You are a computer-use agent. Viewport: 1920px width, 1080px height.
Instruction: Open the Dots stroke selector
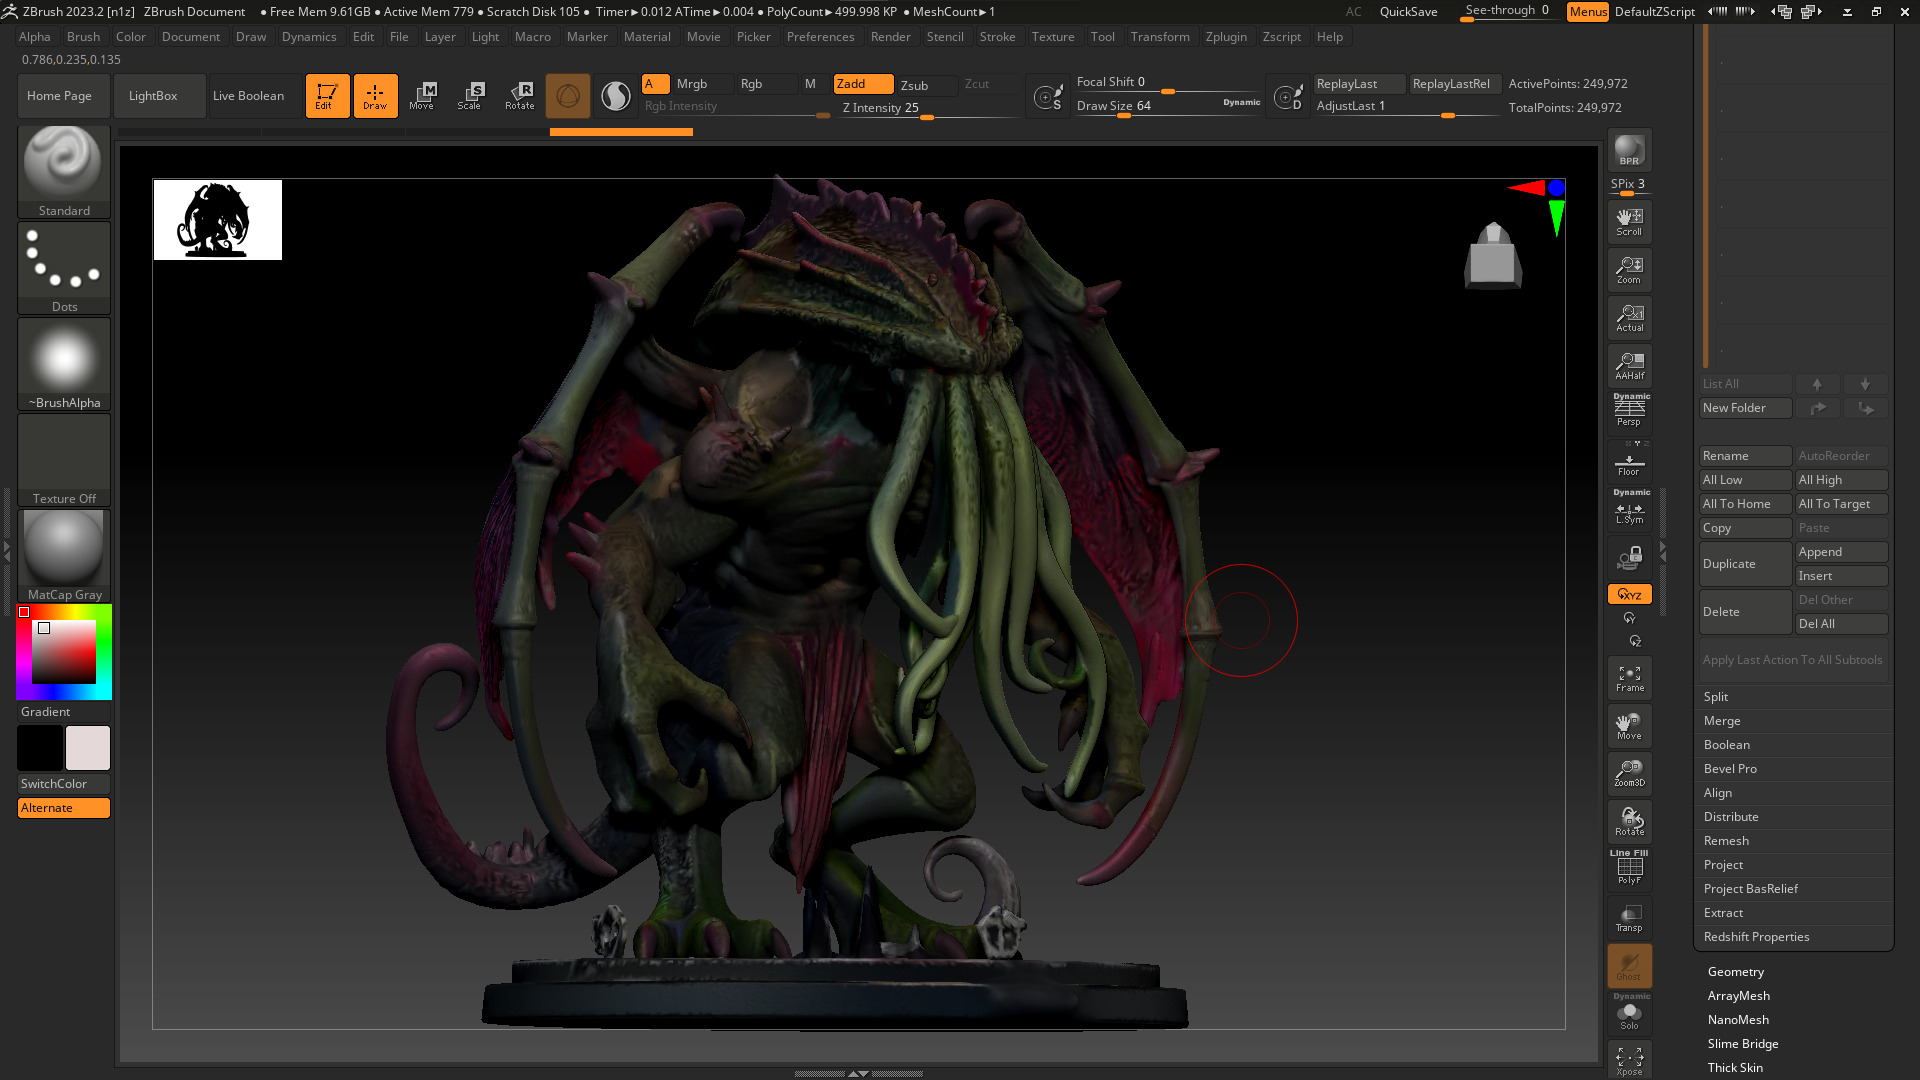(x=64, y=267)
